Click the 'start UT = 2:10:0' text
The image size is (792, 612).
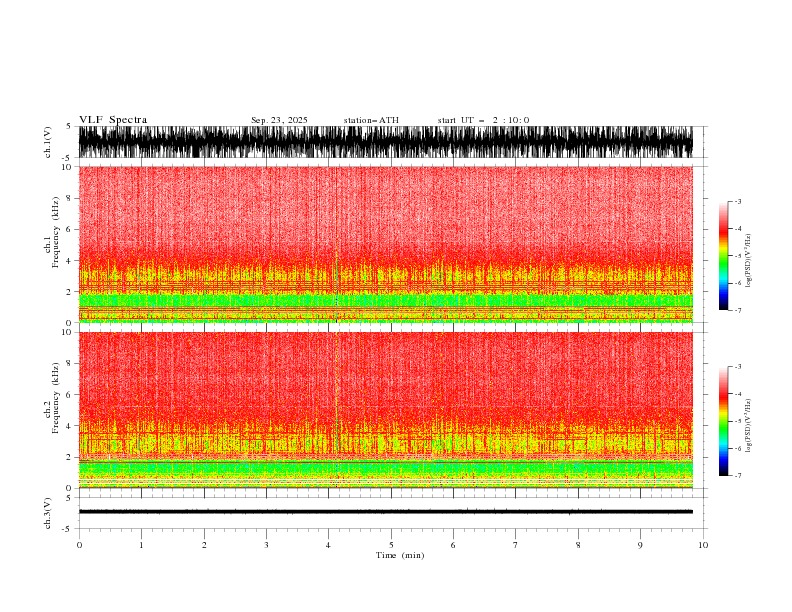[483, 120]
